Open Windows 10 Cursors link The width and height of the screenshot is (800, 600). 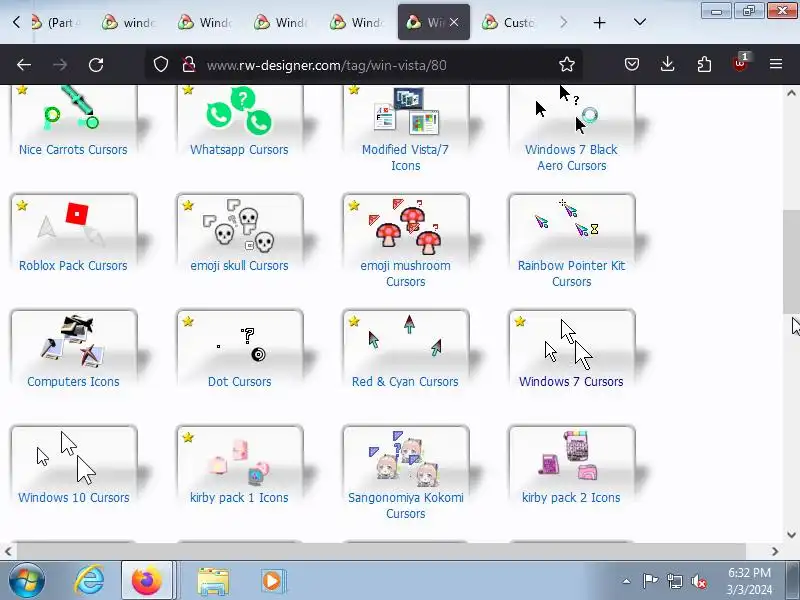(x=73, y=497)
